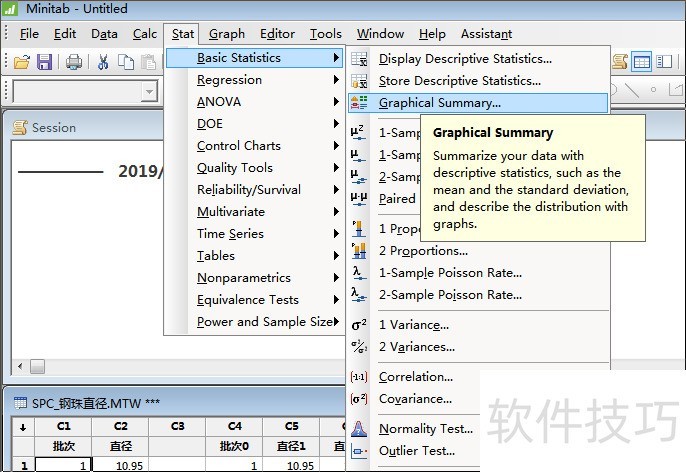686x472 pixels.
Task: Select the C2 column header
Action: (120, 426)
